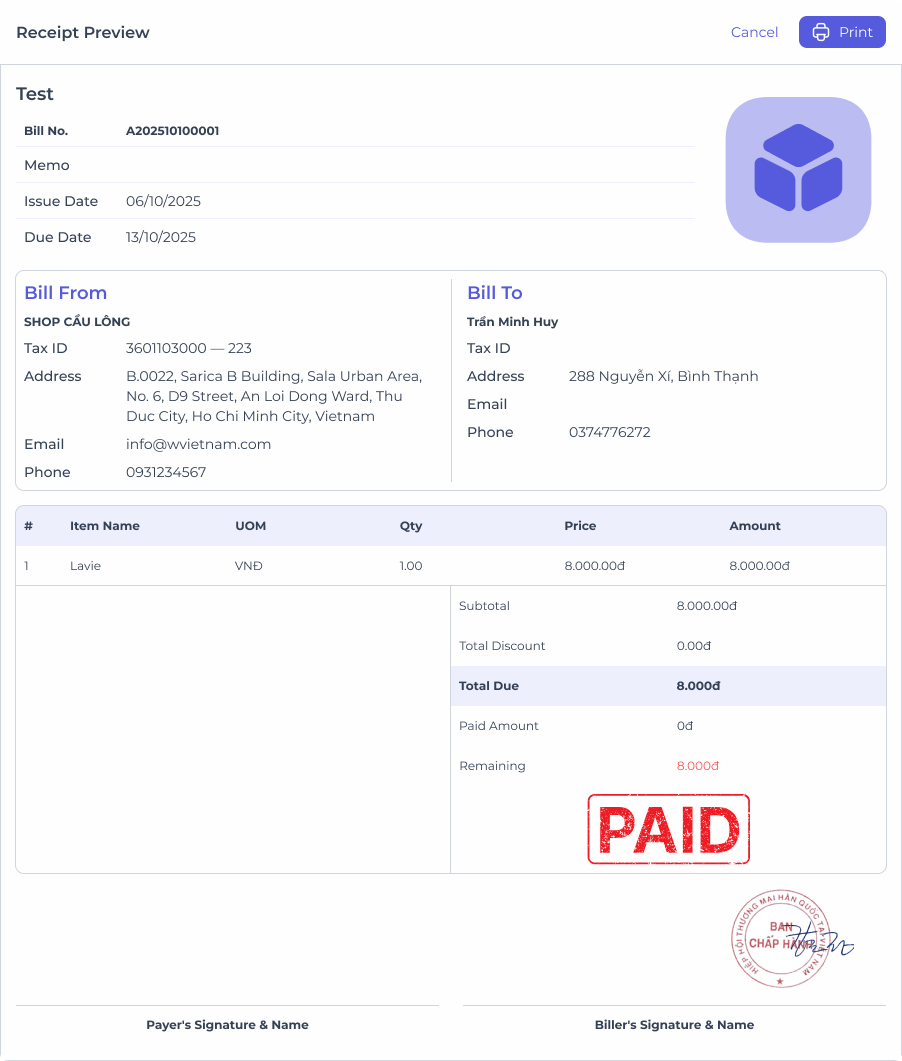Click the Total Due label
The image size is (902, 1061).
489,685
